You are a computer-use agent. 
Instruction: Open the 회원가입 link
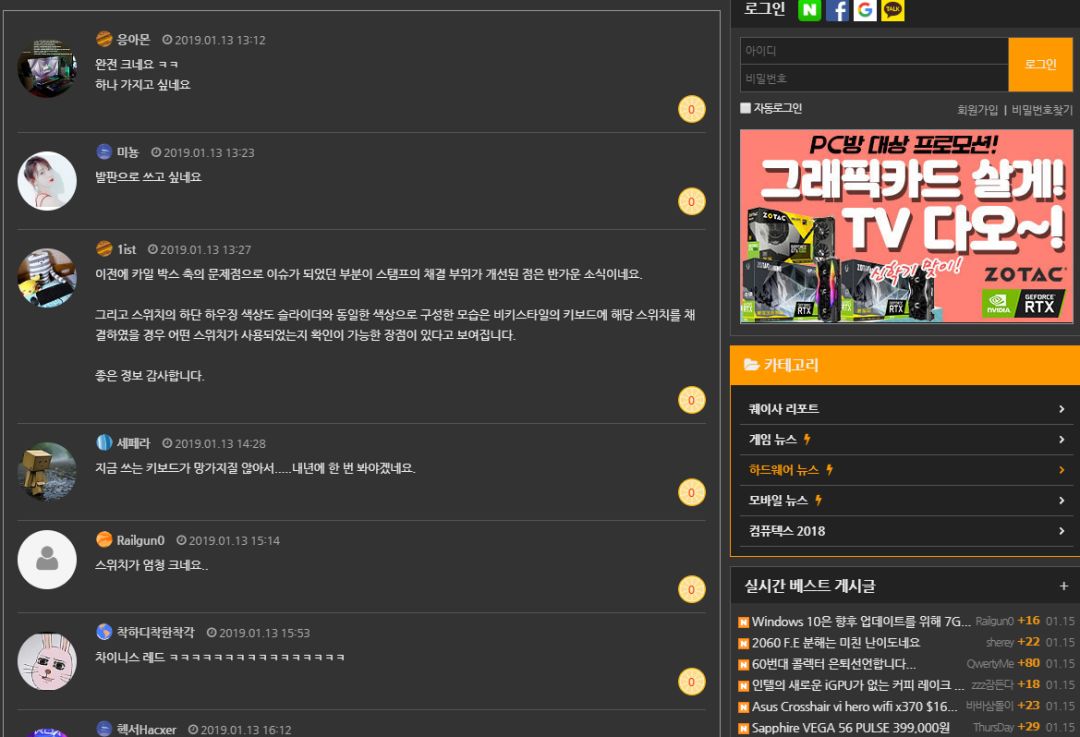[977, 110]
